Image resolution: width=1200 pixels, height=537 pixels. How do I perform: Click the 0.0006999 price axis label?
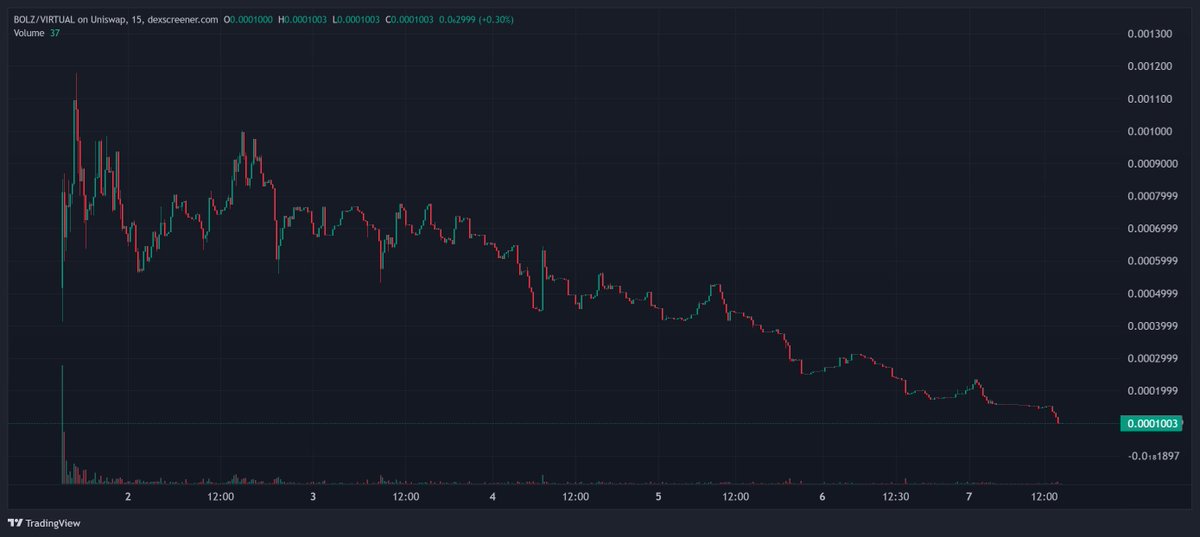[x=1152, y=229]
